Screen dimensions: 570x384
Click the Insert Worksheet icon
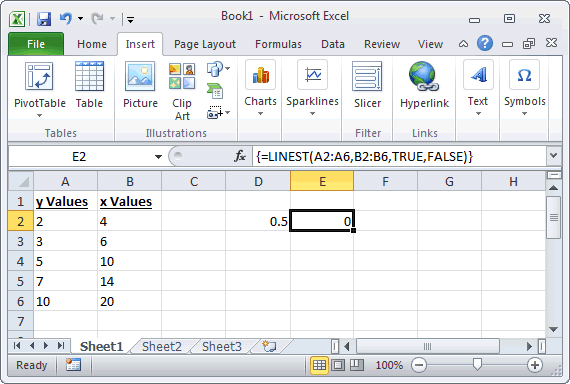pos(269,346)
